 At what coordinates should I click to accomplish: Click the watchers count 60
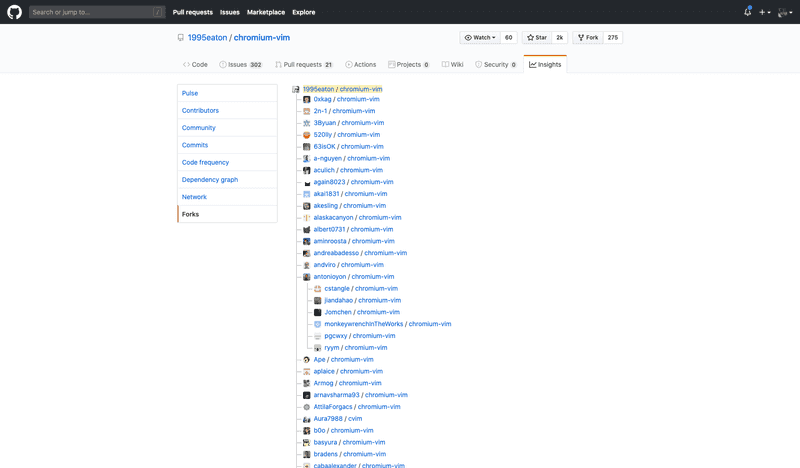coord(509,38)
